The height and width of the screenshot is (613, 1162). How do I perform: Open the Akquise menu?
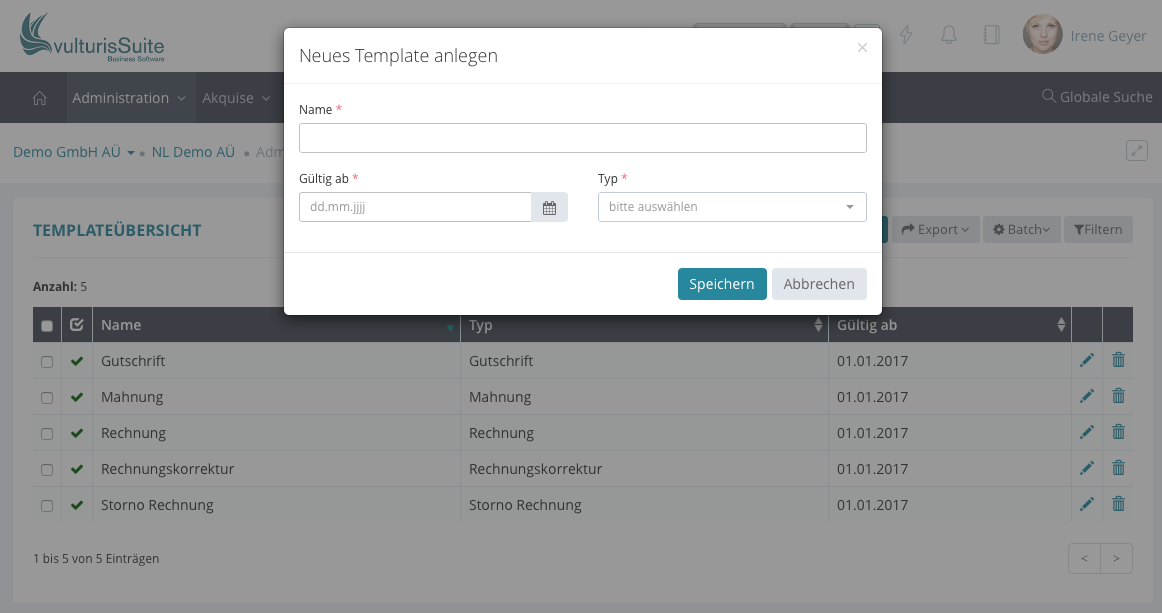(x=236, y=98)
